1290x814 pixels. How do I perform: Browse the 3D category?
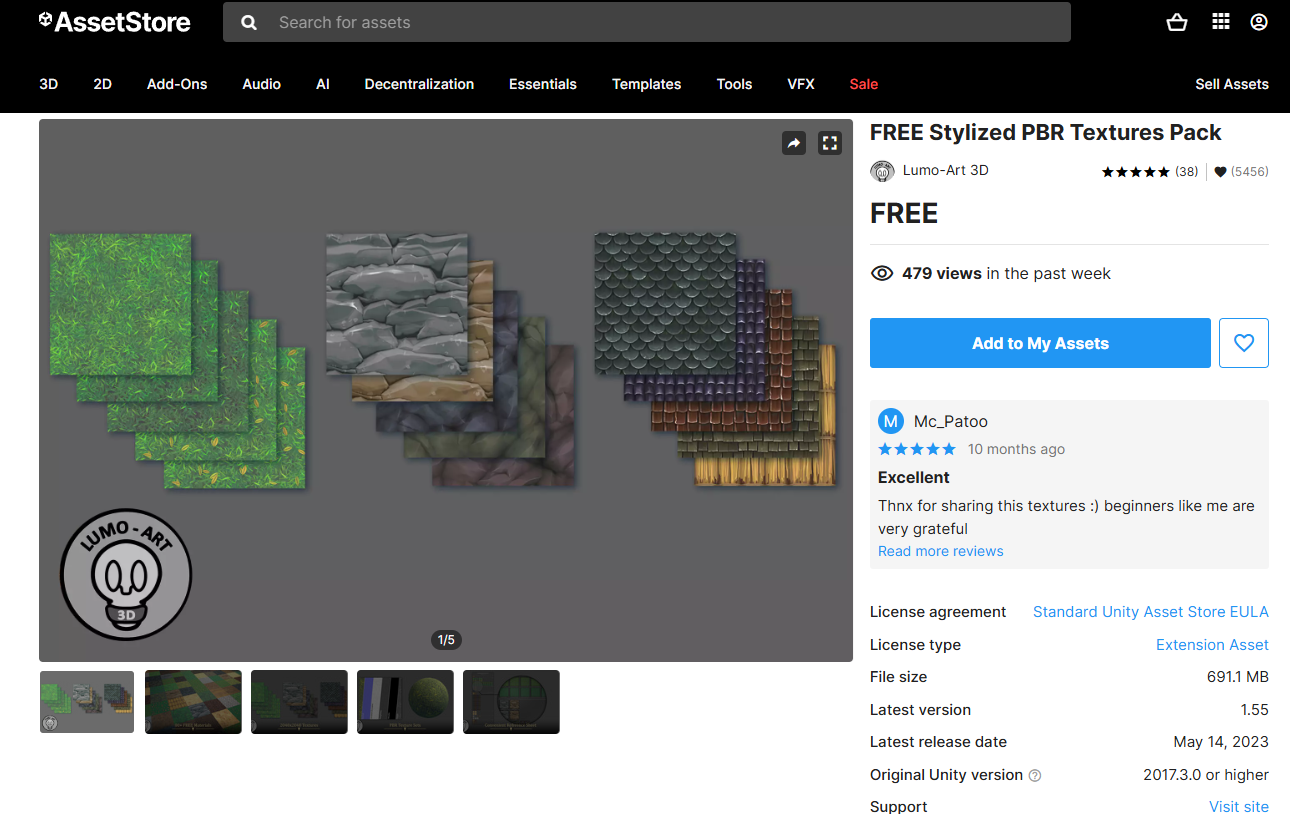pyautogui.click(x=48, y=84)
